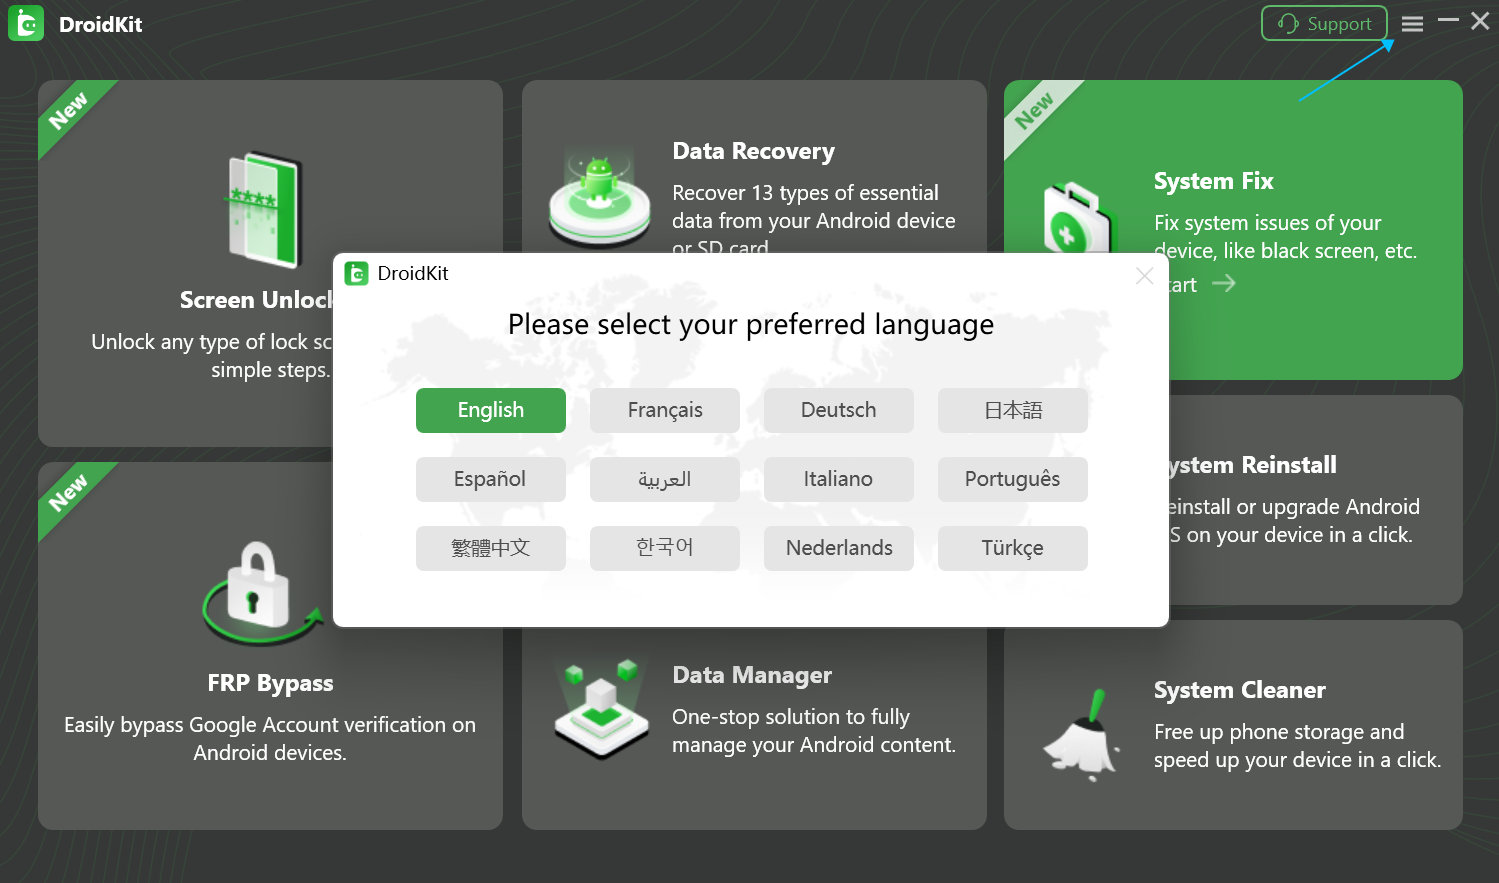Select Nederlands language option
The height and width of the screenshot is (883, 1499).
[839, 548]
